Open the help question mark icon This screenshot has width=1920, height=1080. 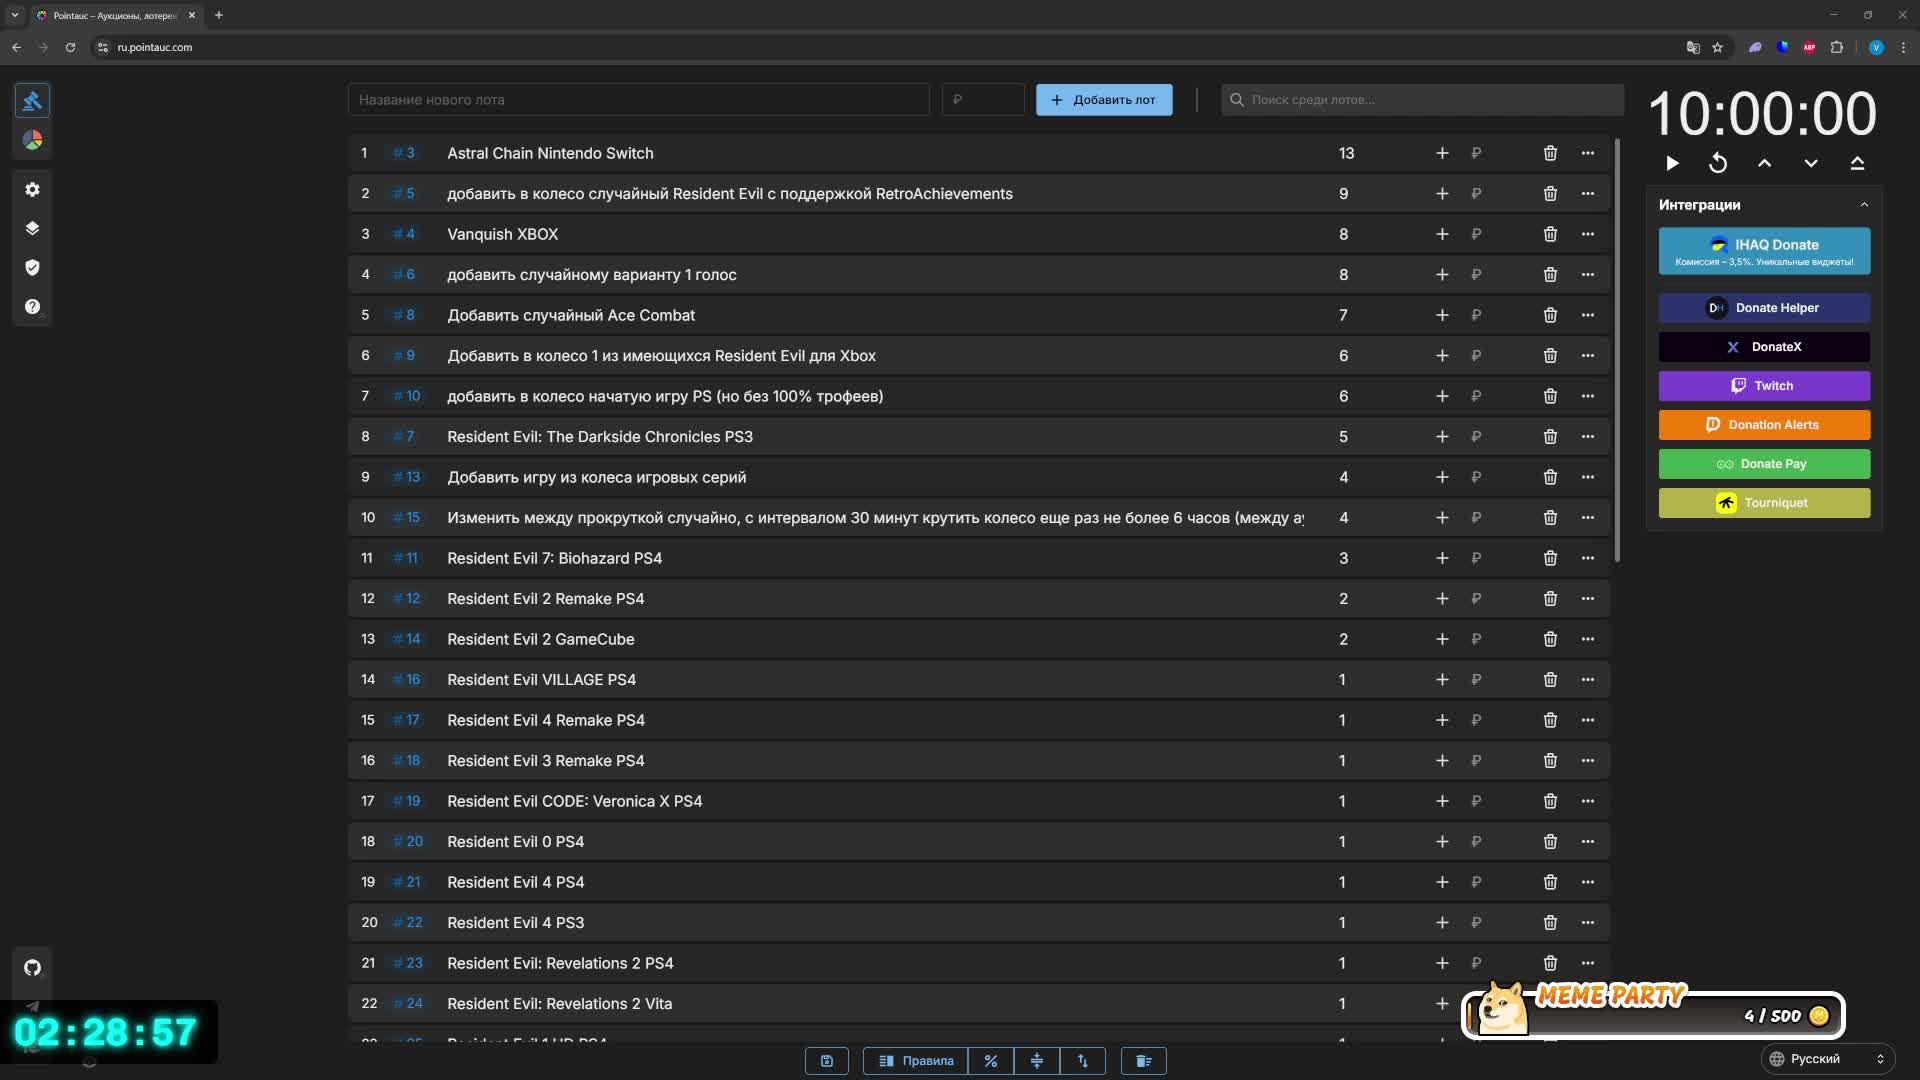click(x=32, y=307)
